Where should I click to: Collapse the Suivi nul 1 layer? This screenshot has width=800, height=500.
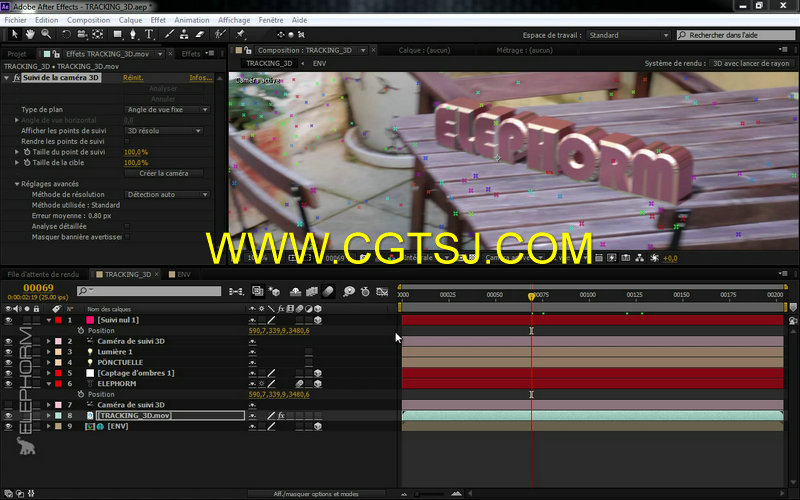pos(49,320)
